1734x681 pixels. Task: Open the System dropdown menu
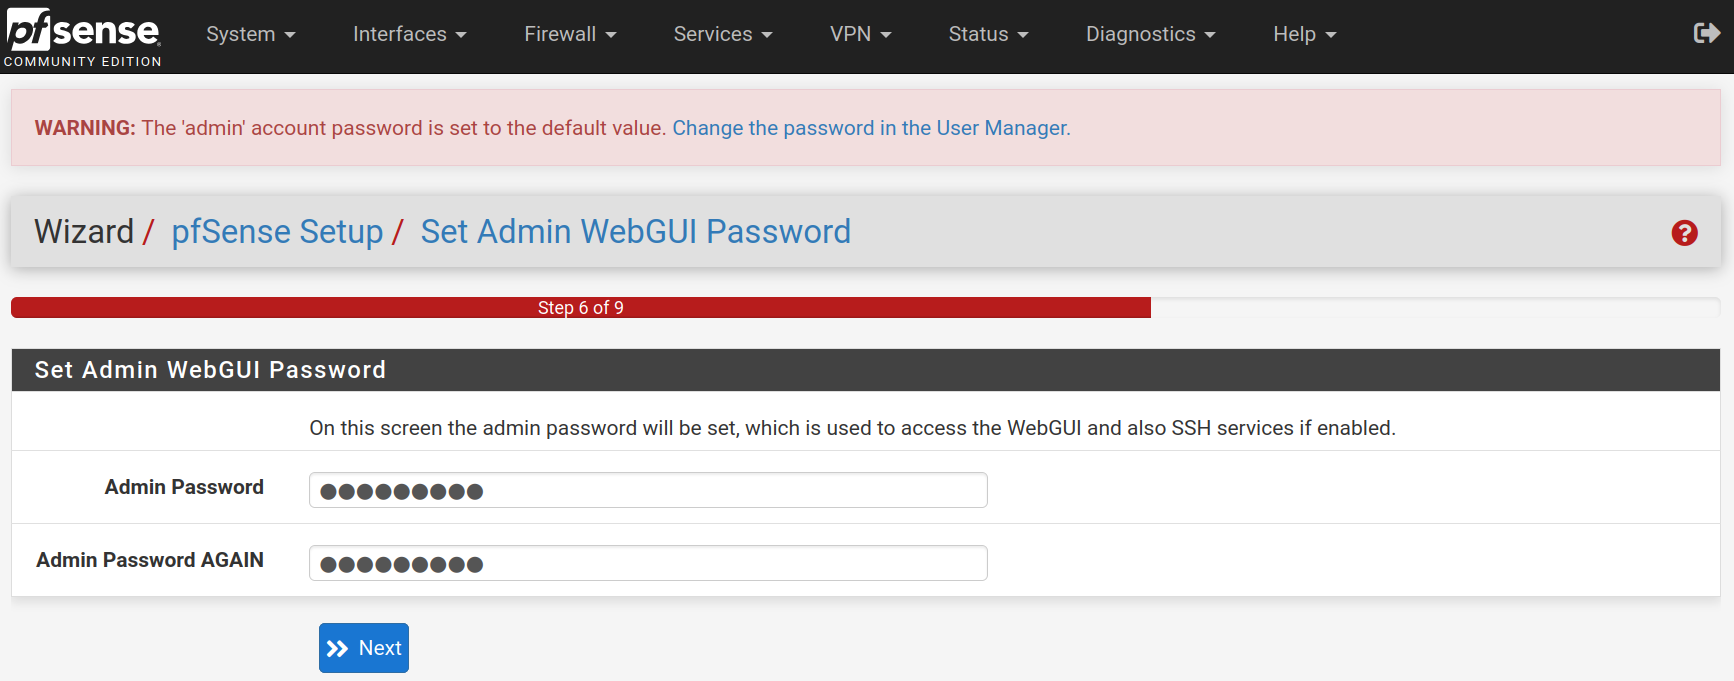click(251, 34)
